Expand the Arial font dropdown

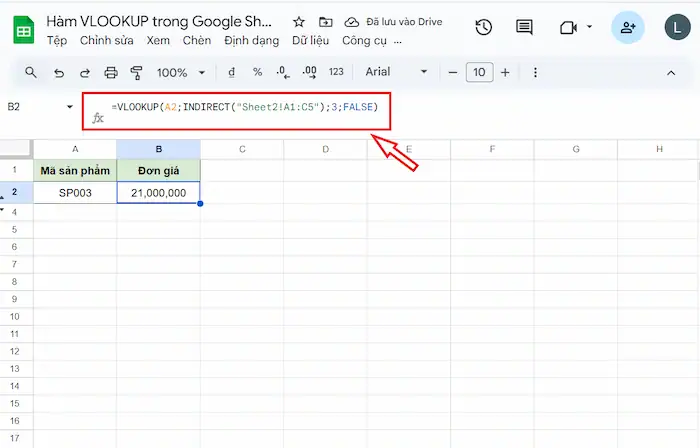396,72
